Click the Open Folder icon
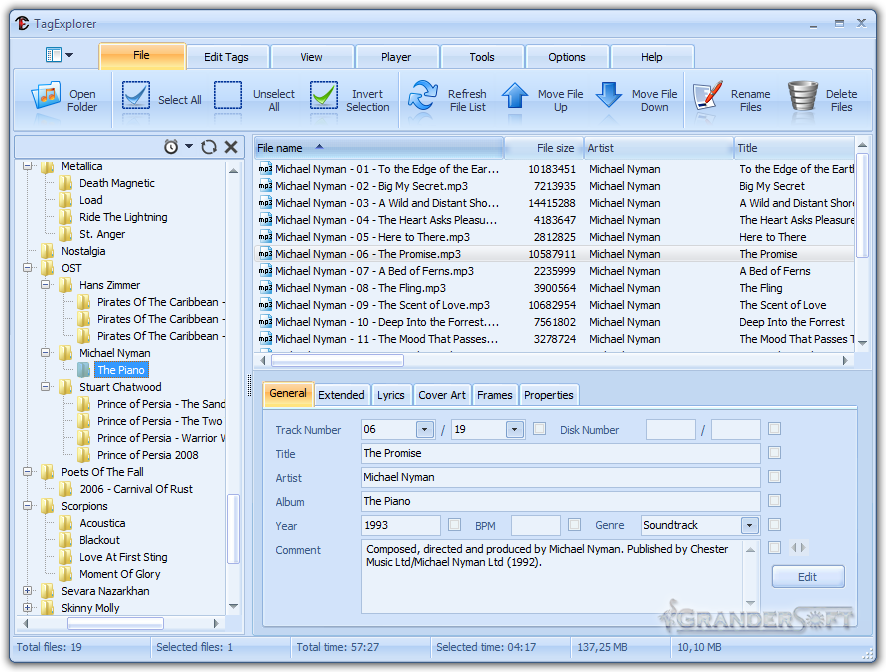Screen dimensions: 886x672 coord(46,98)
